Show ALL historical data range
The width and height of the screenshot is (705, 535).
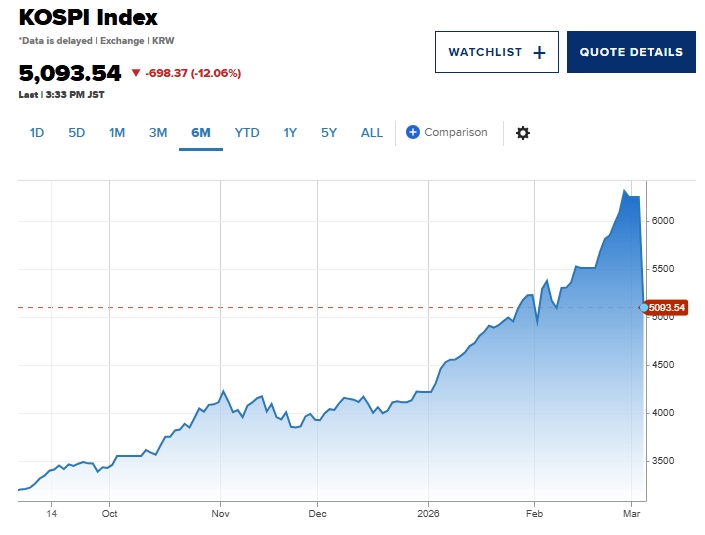click(372, 133)
